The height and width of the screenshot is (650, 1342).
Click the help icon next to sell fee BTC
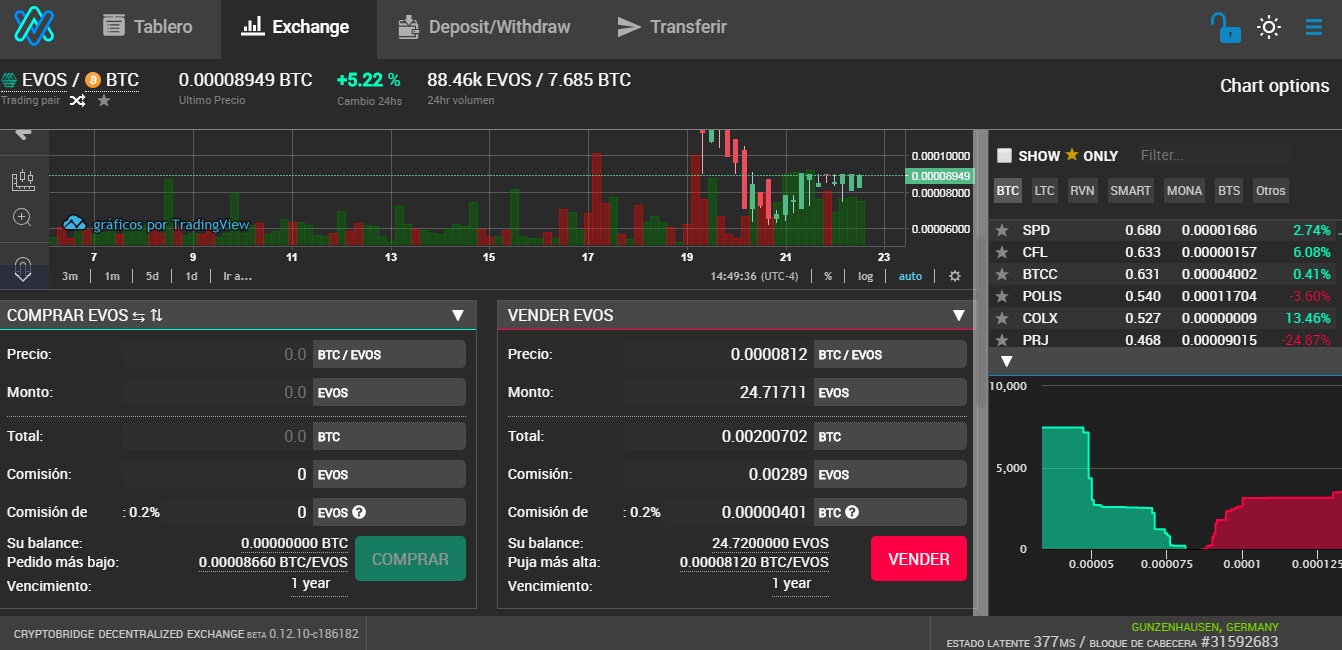coord(852,512)
